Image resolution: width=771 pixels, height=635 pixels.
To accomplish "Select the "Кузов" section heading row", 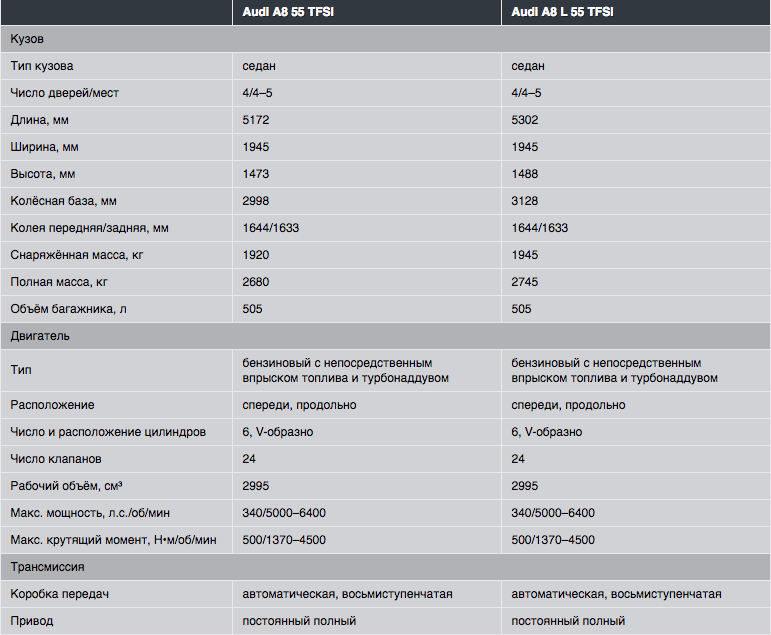I will 27,39.
